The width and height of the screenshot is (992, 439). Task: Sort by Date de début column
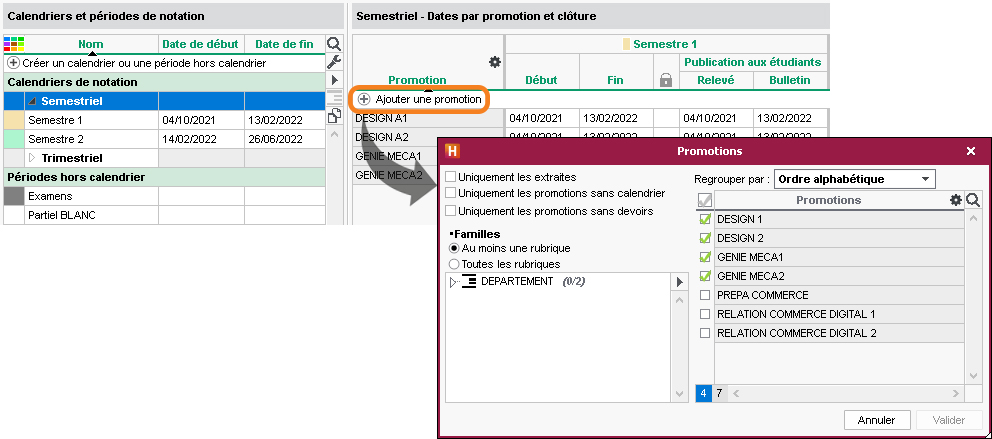coord(201,44)
